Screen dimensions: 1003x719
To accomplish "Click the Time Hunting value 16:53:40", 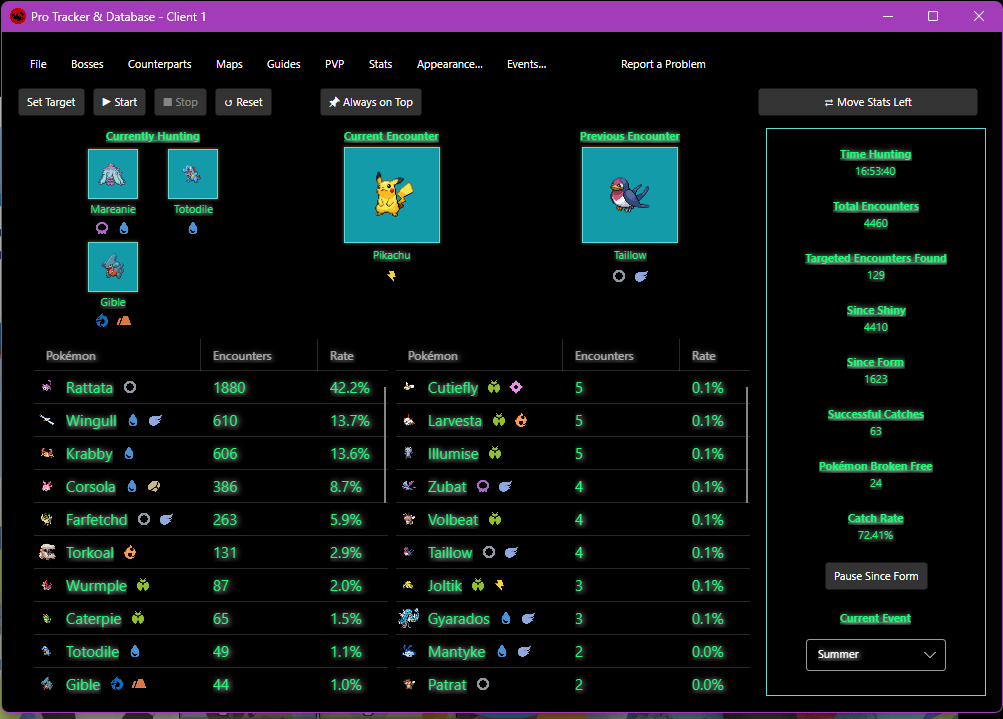I will pos(875,171).
